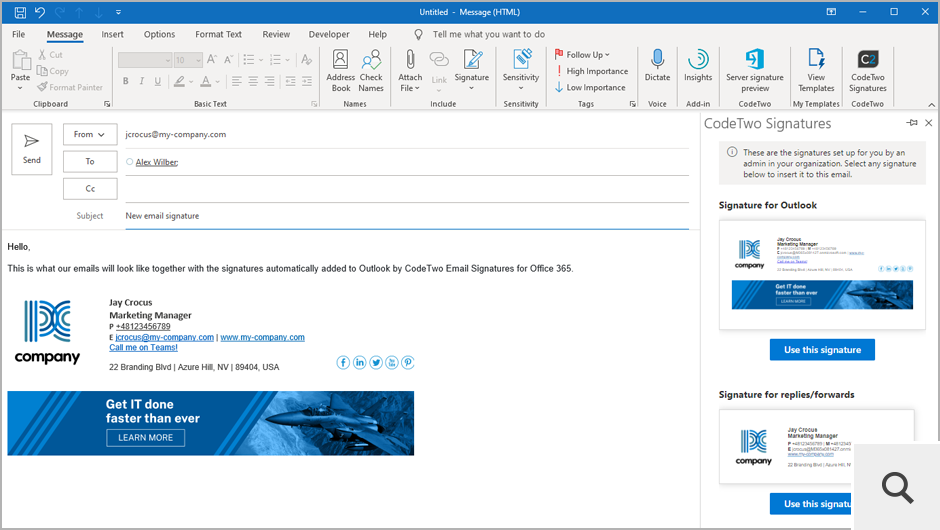
Task: Align text to the left
Action: (237, 81)
